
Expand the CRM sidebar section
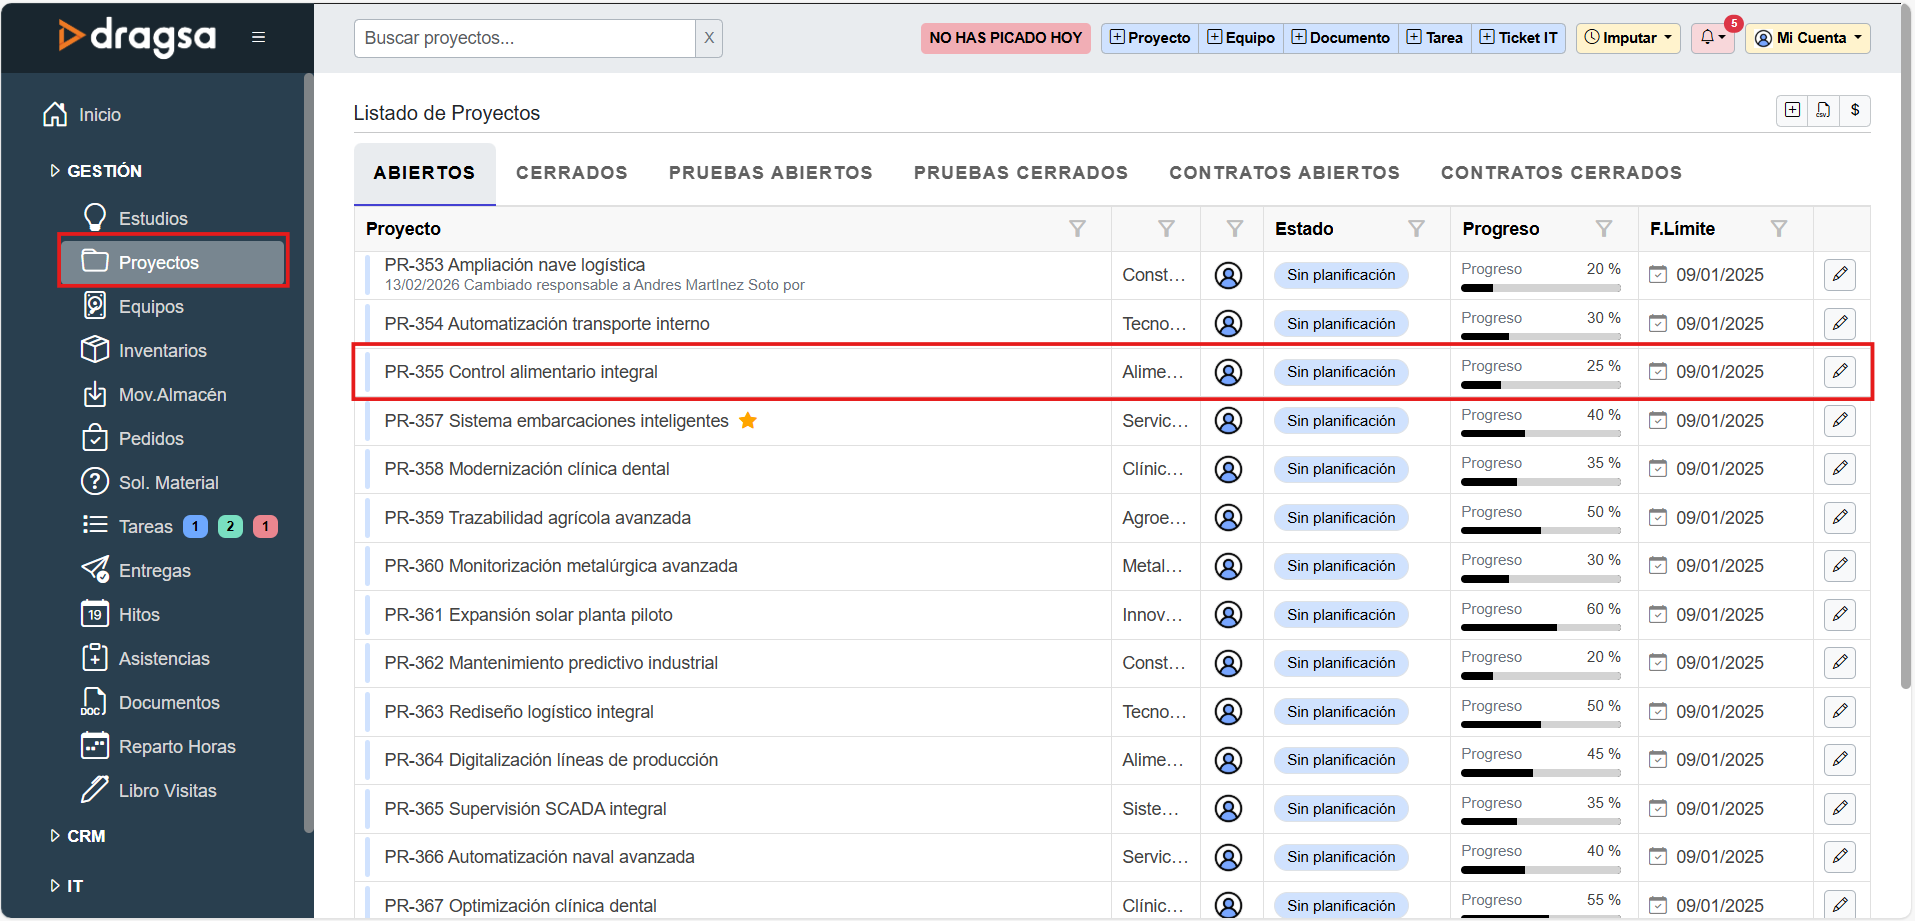click(85, 836)
